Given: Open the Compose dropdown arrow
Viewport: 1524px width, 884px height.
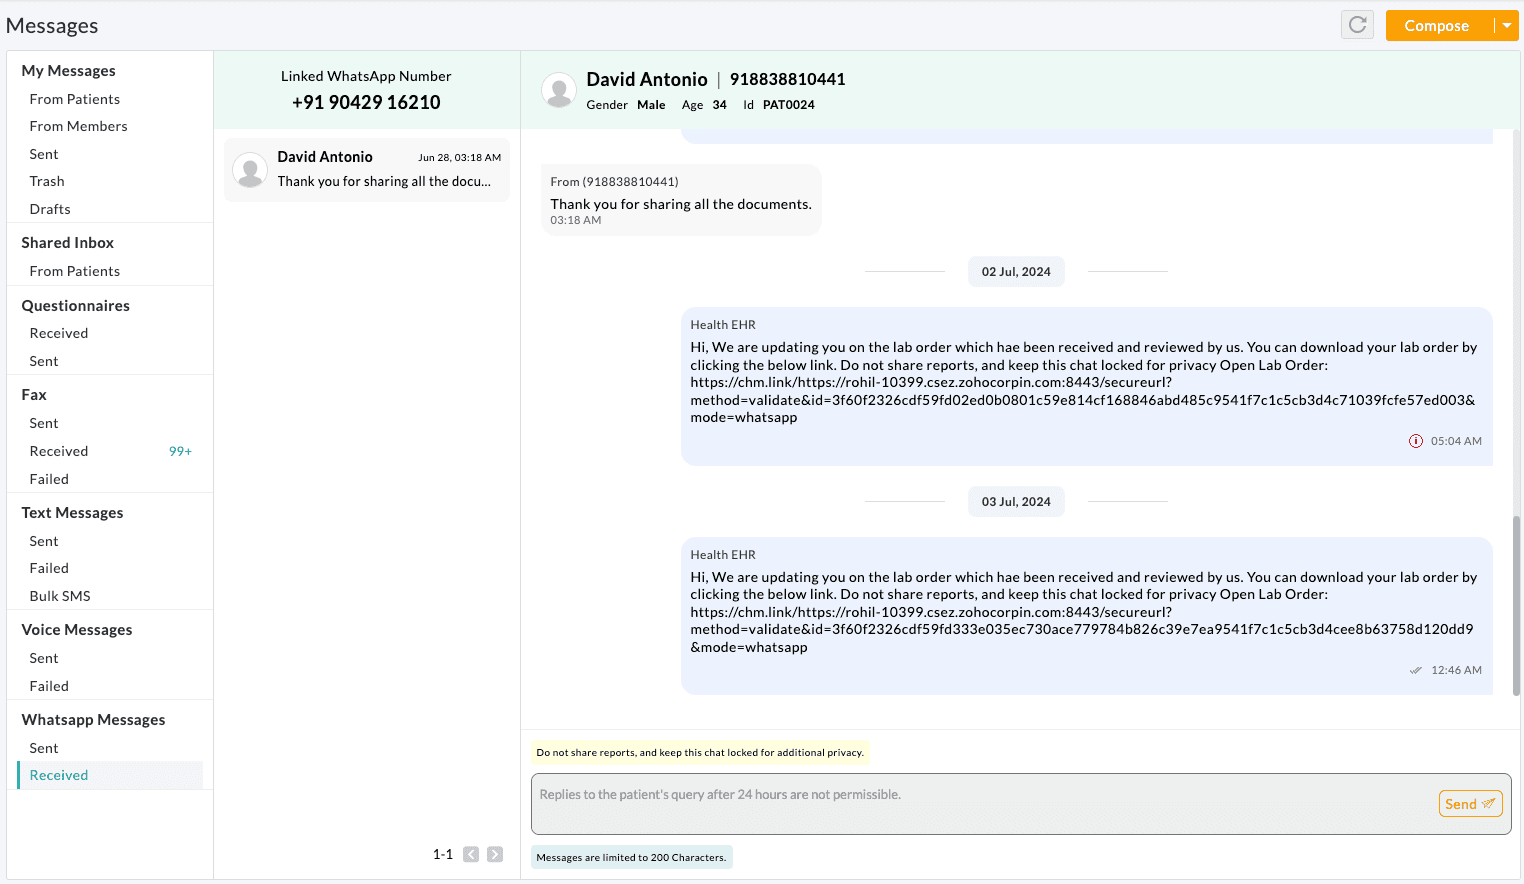Looking at the screenshot, I should 1506,26.
